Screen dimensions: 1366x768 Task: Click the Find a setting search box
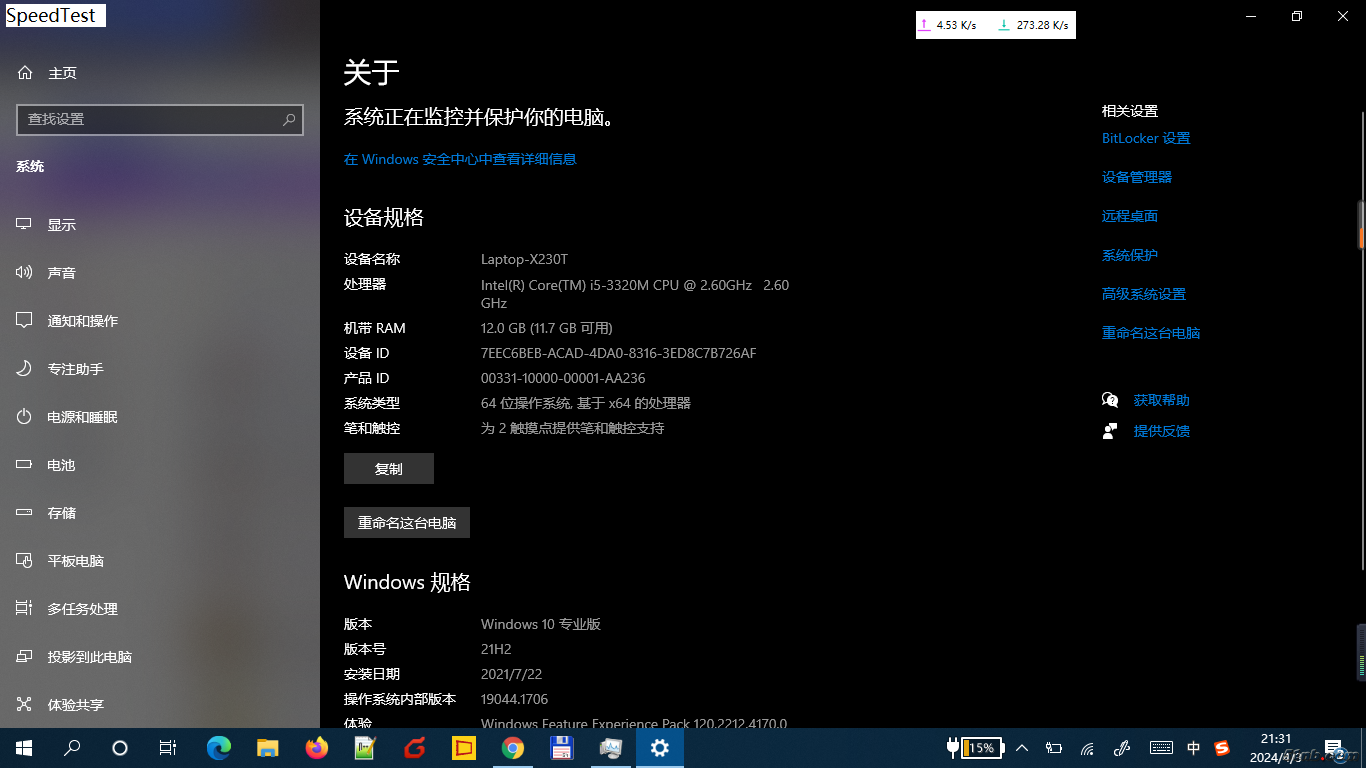click(x=150, y=120)
